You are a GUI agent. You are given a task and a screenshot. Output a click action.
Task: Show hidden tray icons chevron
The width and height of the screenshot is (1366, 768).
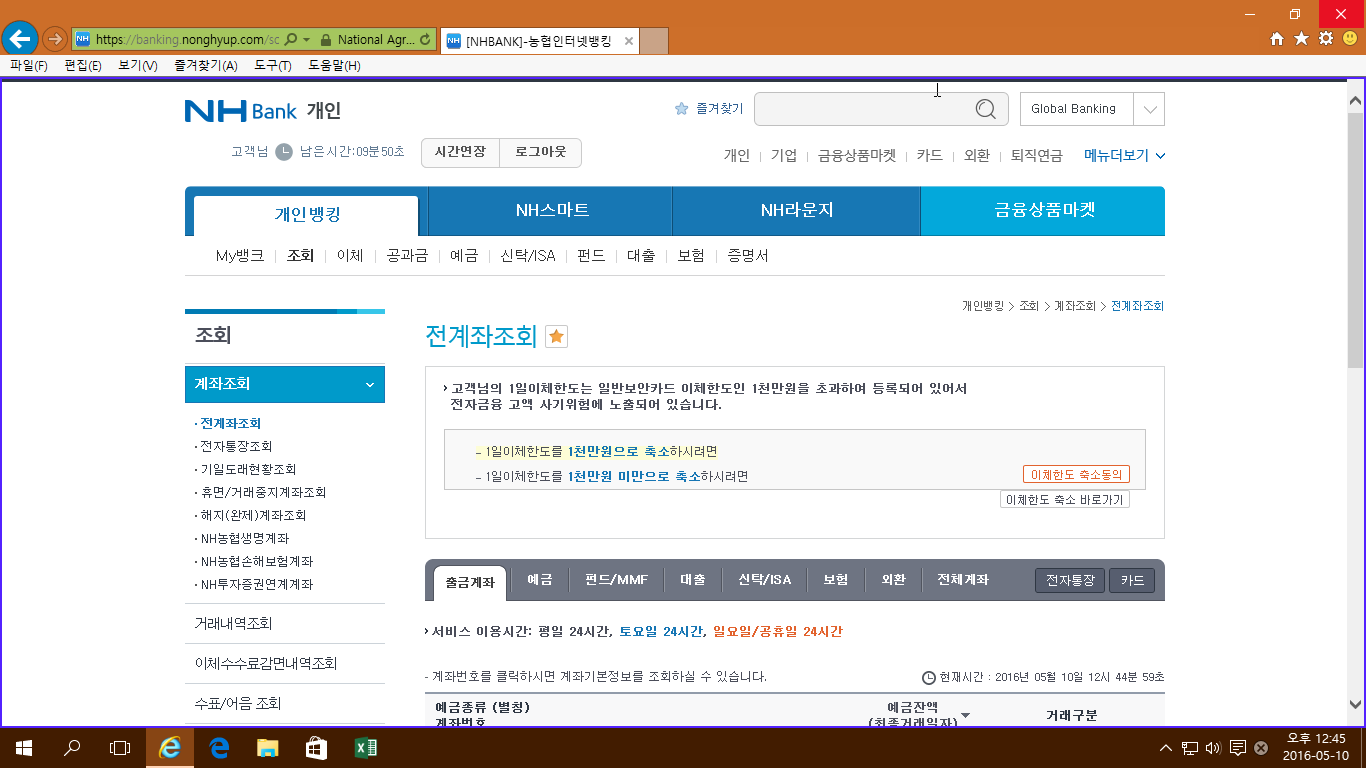1165,747
